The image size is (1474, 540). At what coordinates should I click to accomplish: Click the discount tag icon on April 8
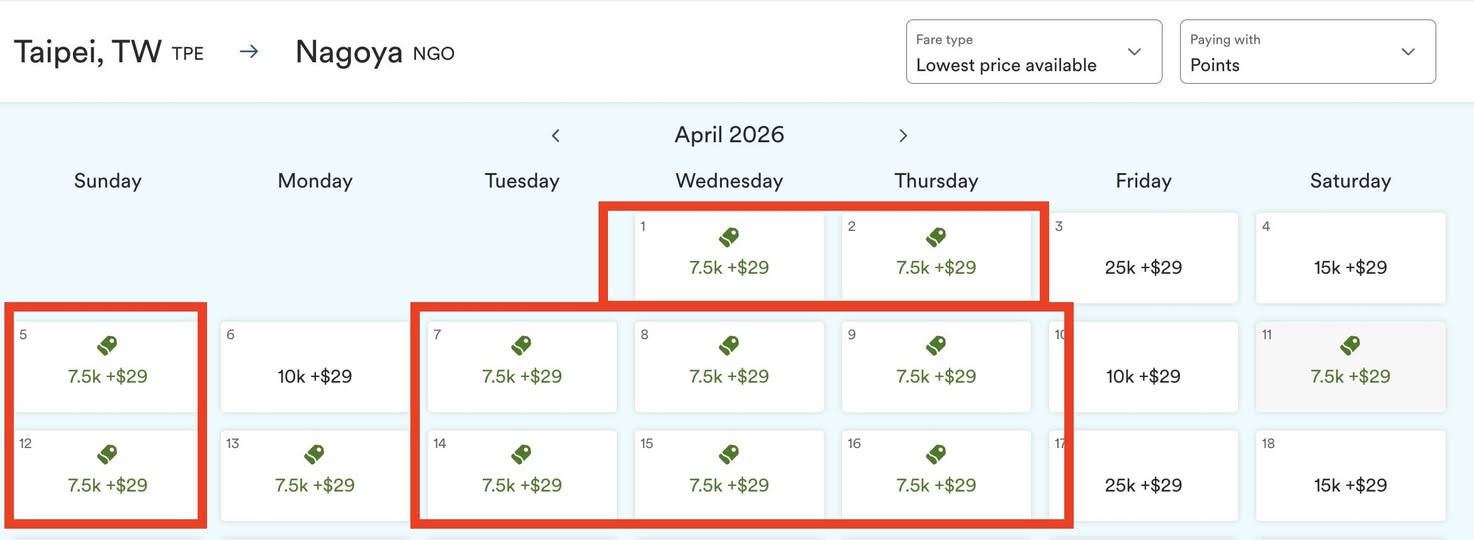[x=729, y=346]
